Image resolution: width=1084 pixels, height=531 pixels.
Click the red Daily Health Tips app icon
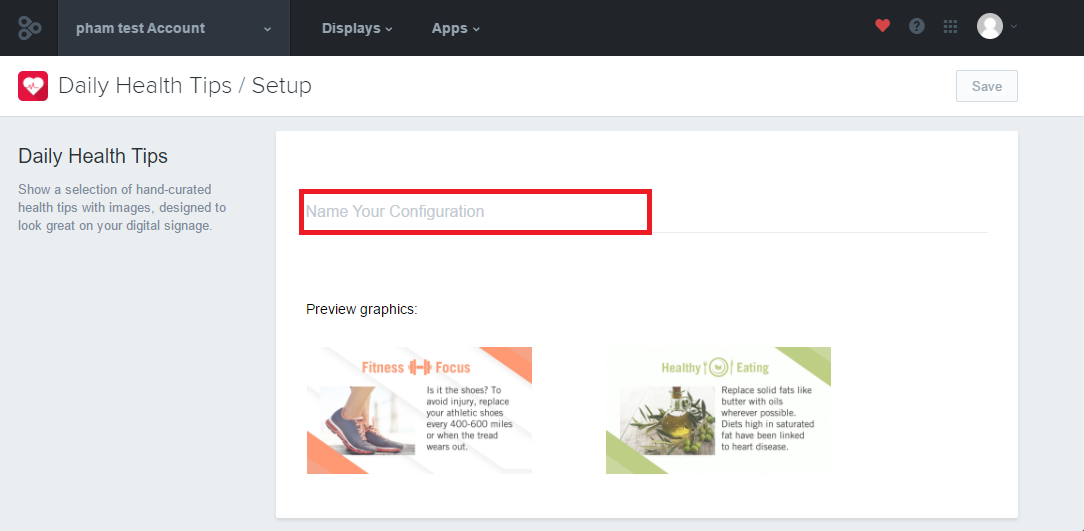coord(32,86)
